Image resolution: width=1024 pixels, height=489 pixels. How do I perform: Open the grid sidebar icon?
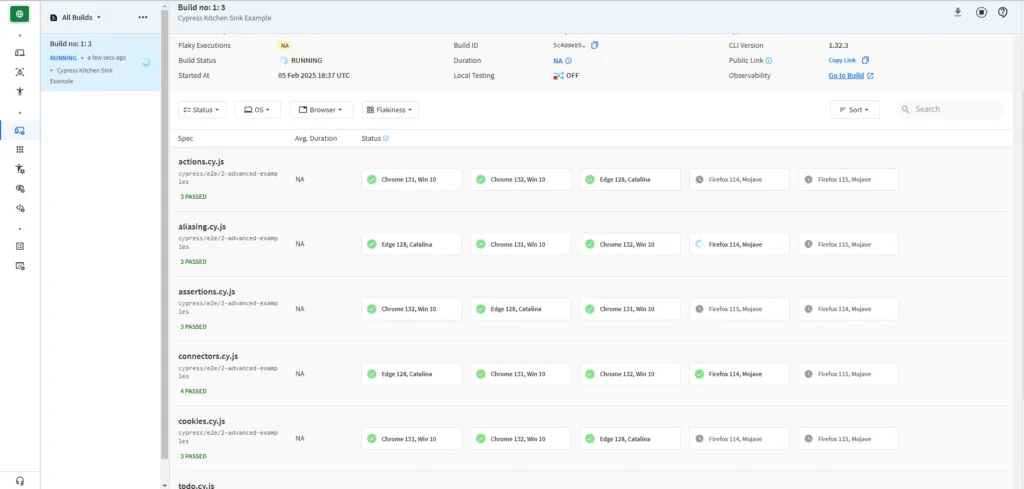pos(20,150)
